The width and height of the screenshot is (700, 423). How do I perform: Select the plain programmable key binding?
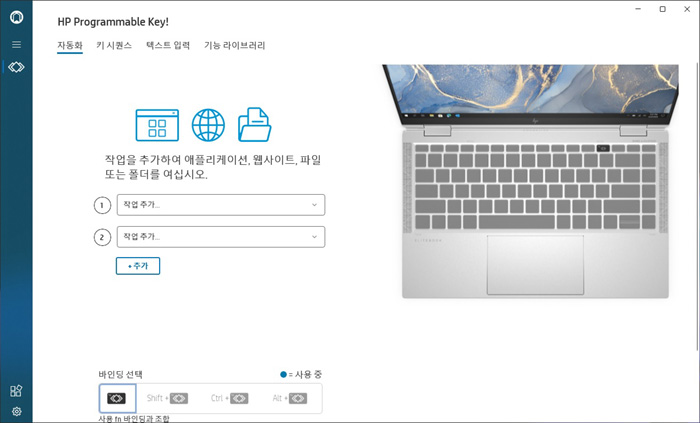click(x=117, y=398)
